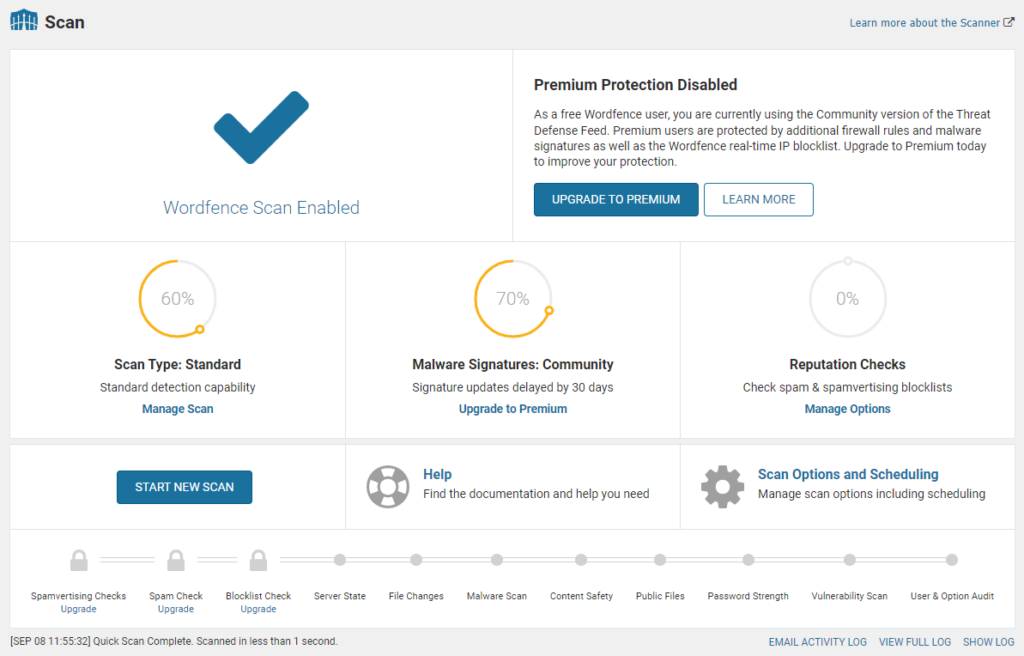This screenshot has width=1024, height=656.
Task: Click the 0% Reputation Checks progress circle
Action: 848,299
